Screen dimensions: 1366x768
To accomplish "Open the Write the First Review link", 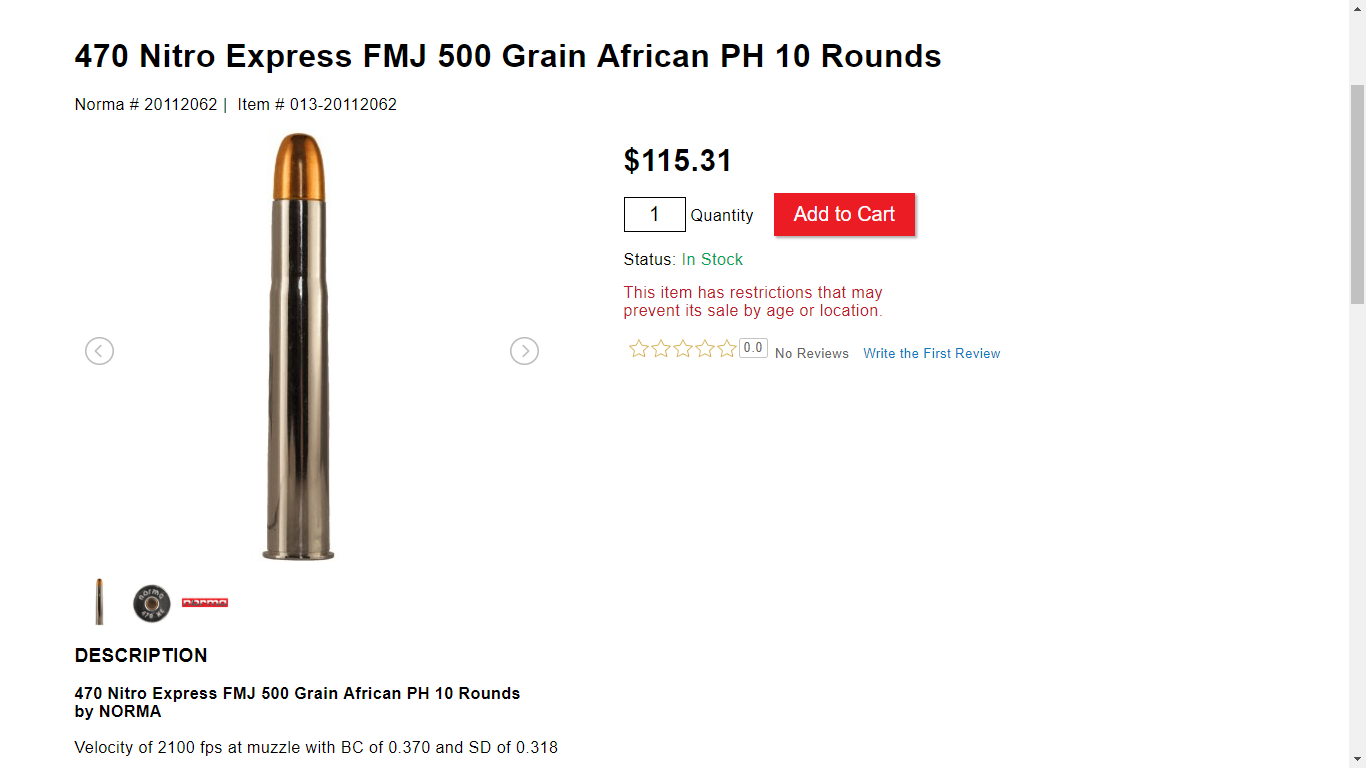I will [931, 354].
